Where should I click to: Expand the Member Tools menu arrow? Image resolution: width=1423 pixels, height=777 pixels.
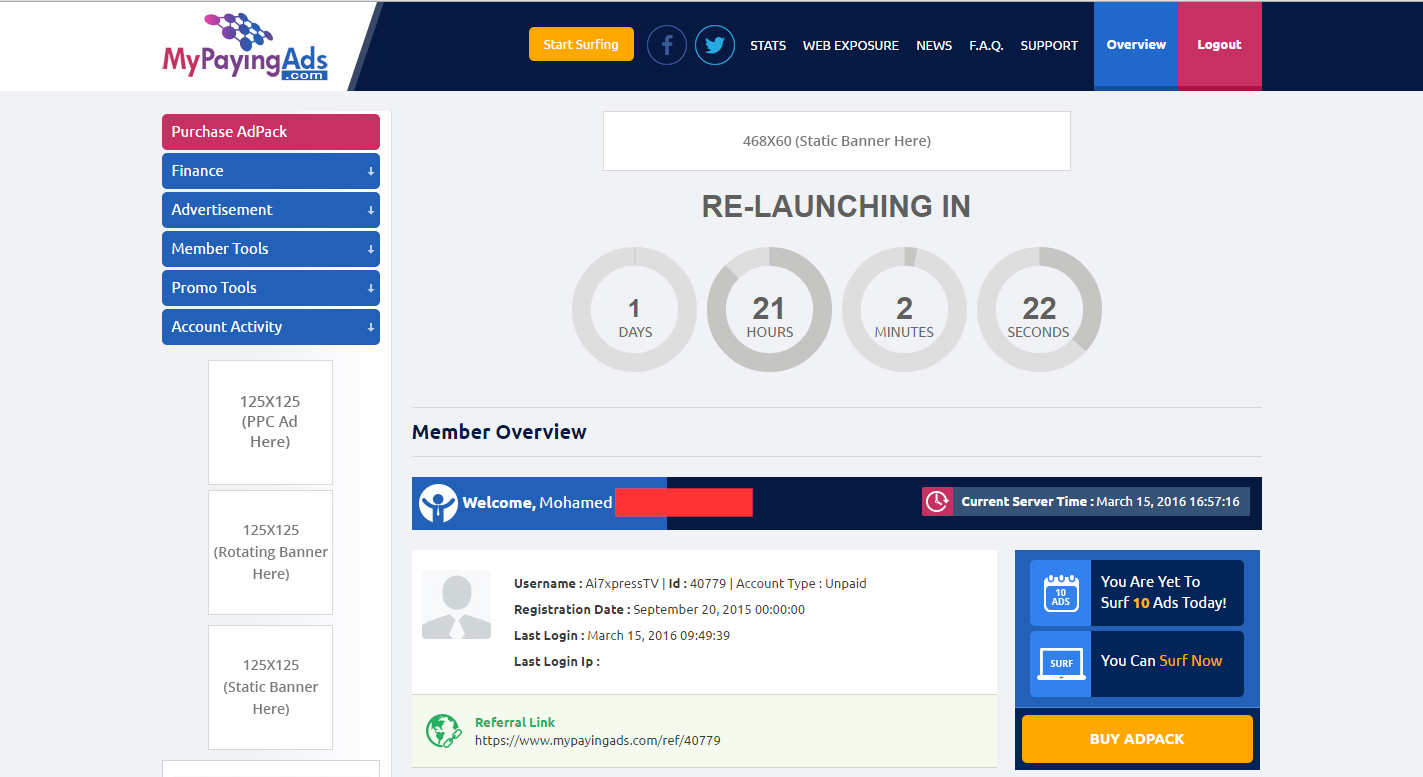click(371, 250)
